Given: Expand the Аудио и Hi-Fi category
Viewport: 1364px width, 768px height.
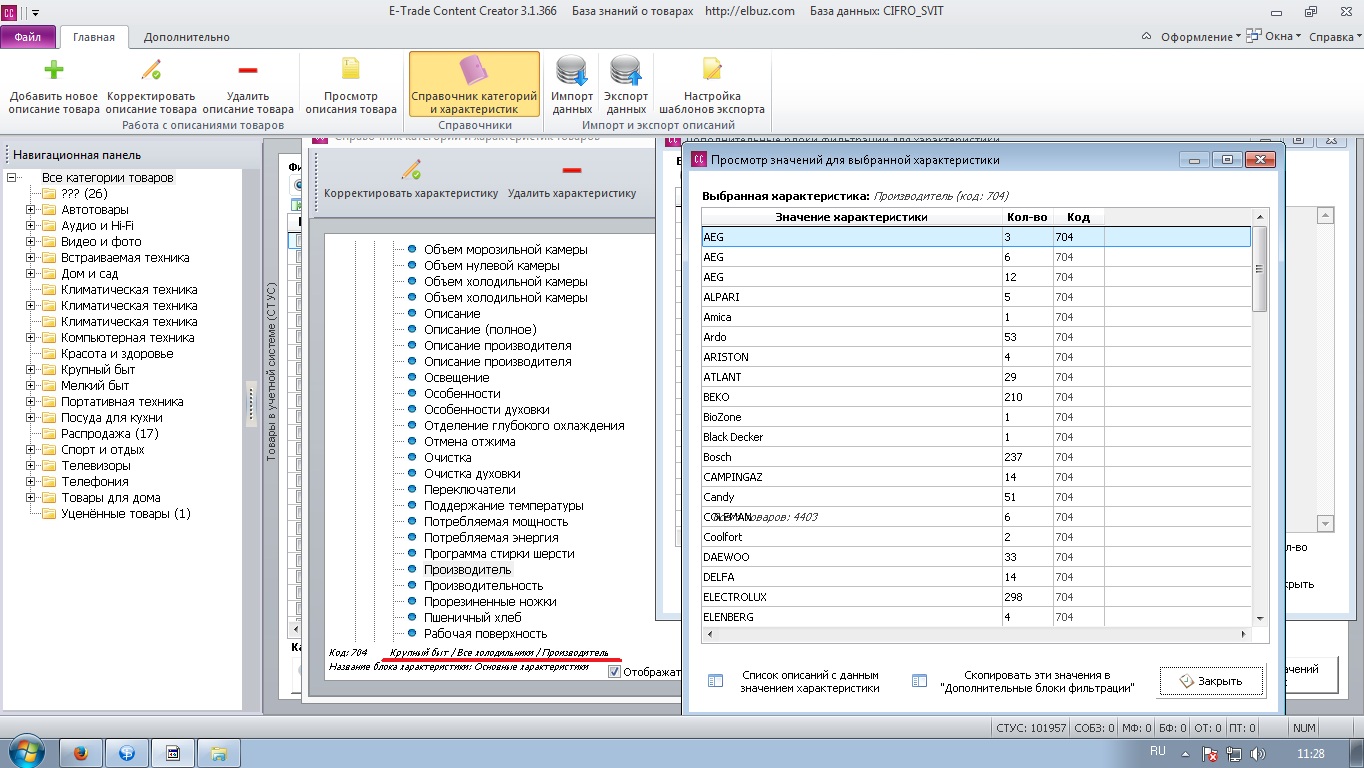Looking at the screenshot, I should 31,226.
